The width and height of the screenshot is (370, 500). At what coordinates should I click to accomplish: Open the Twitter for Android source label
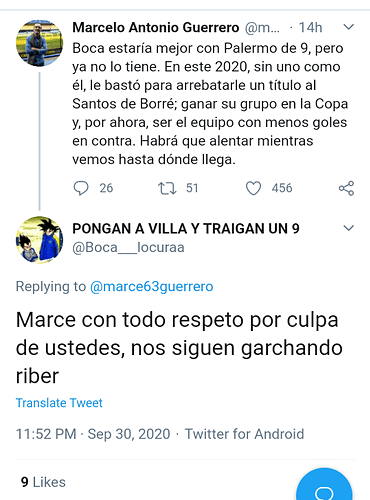click(244, 434)
